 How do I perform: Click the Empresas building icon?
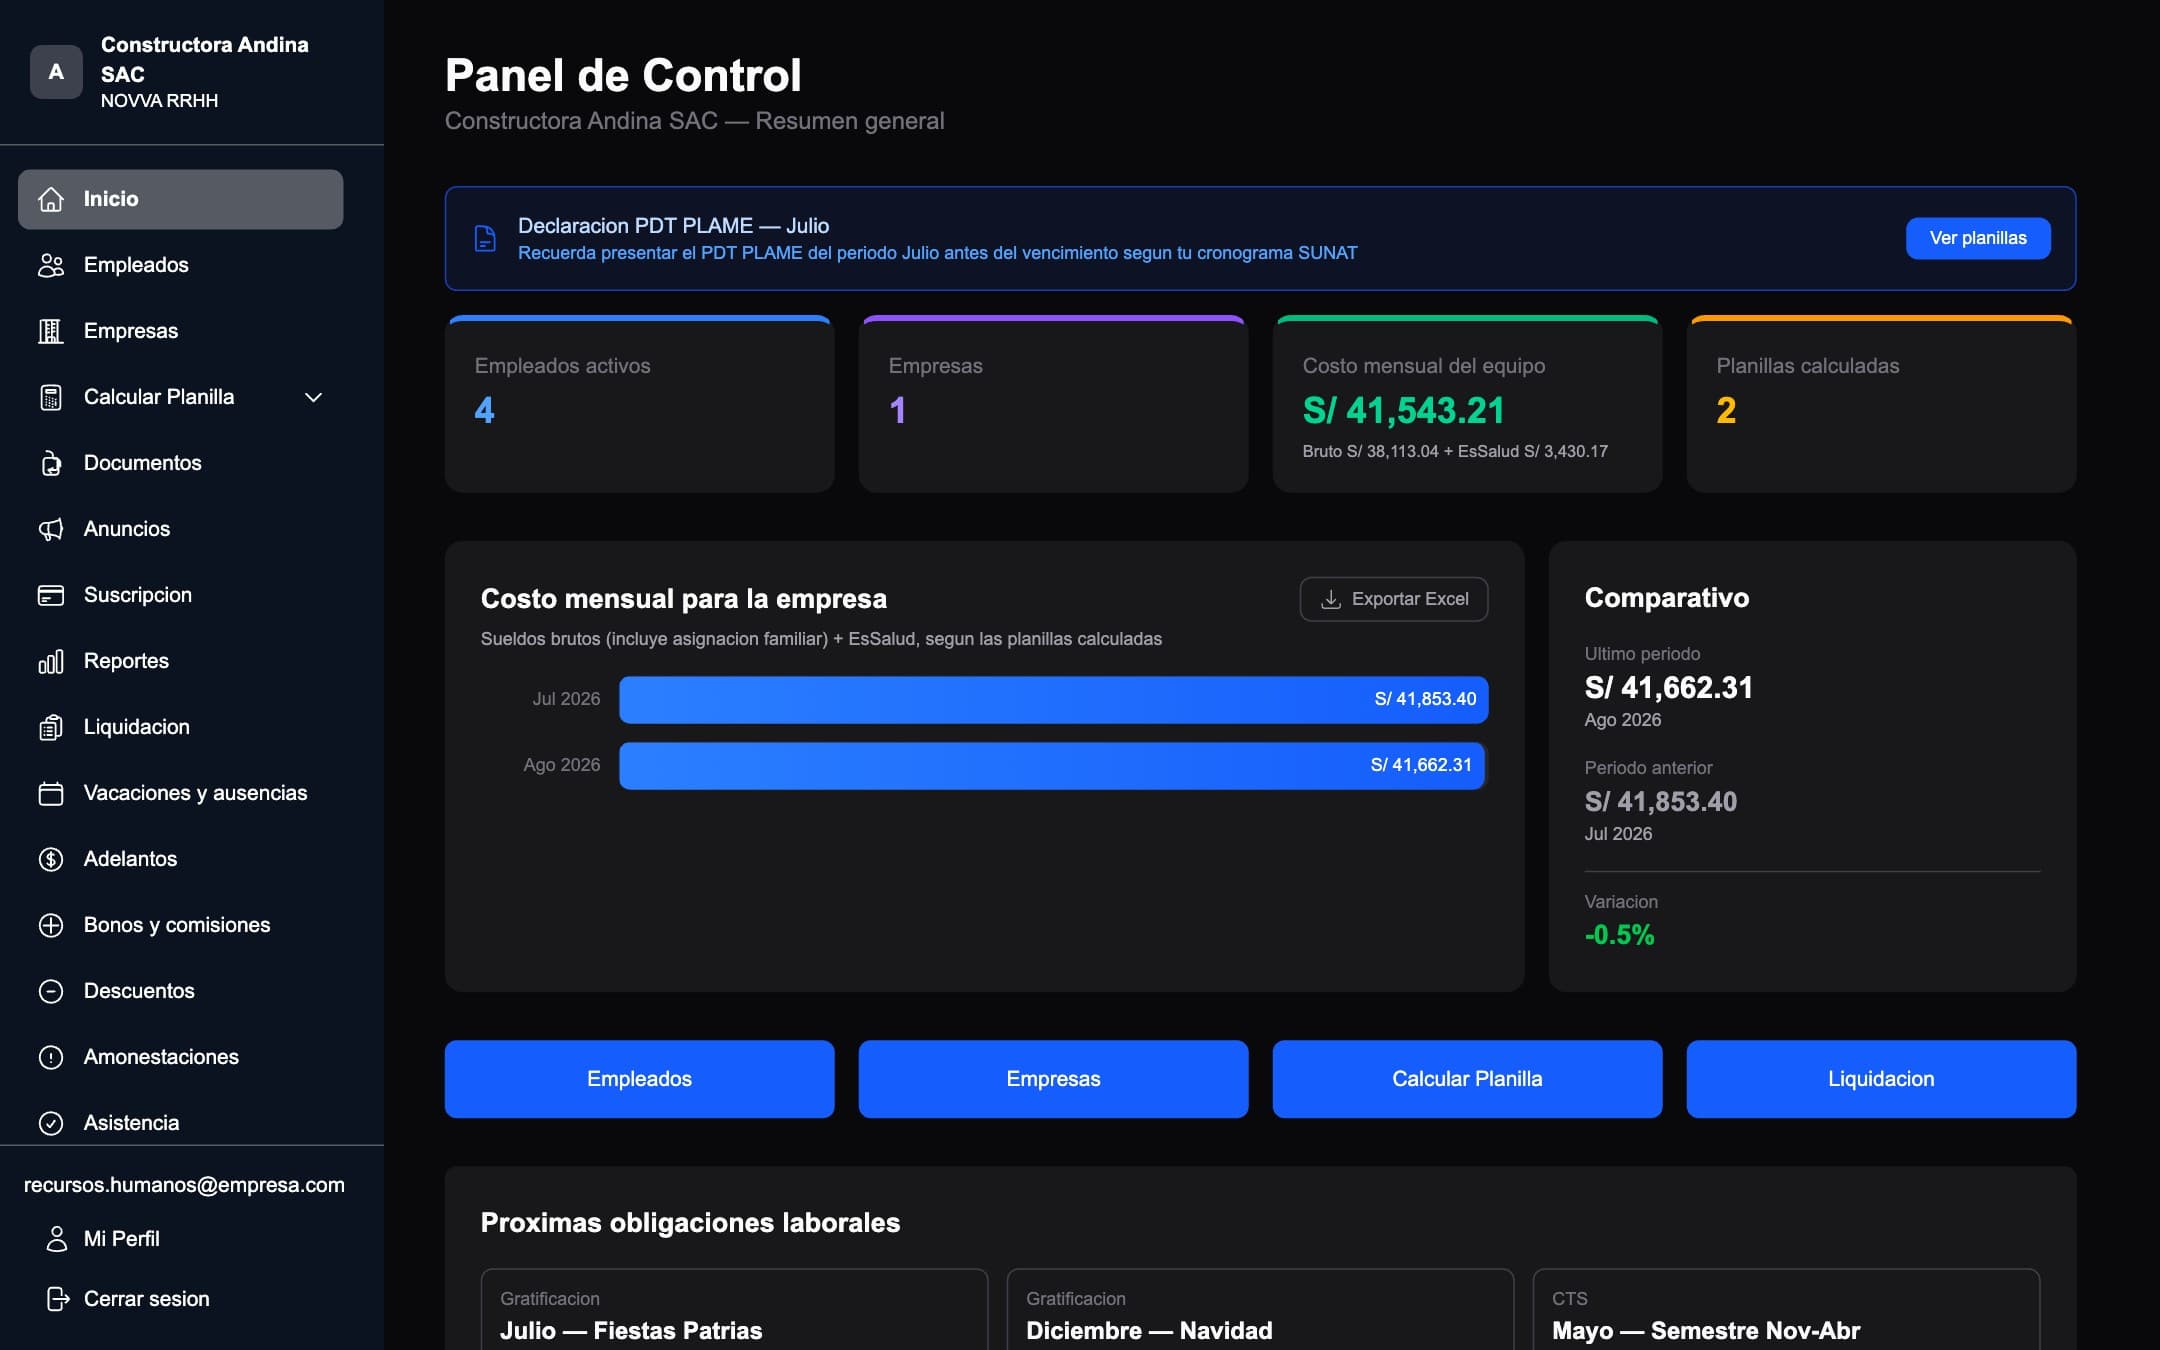(x=51, y=331)
